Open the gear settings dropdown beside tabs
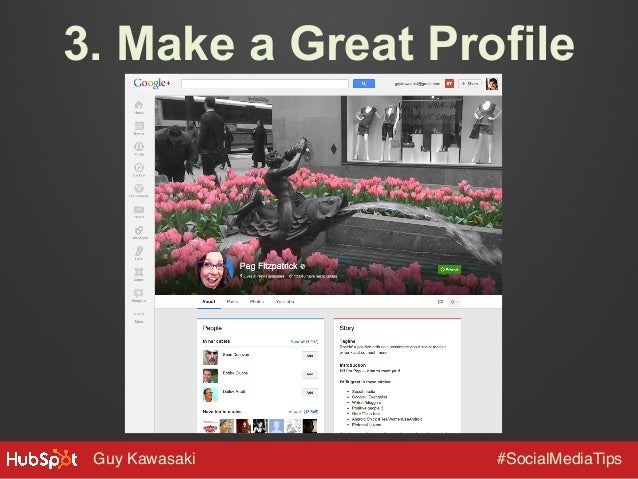638x479 pixels. coord(454,302)
